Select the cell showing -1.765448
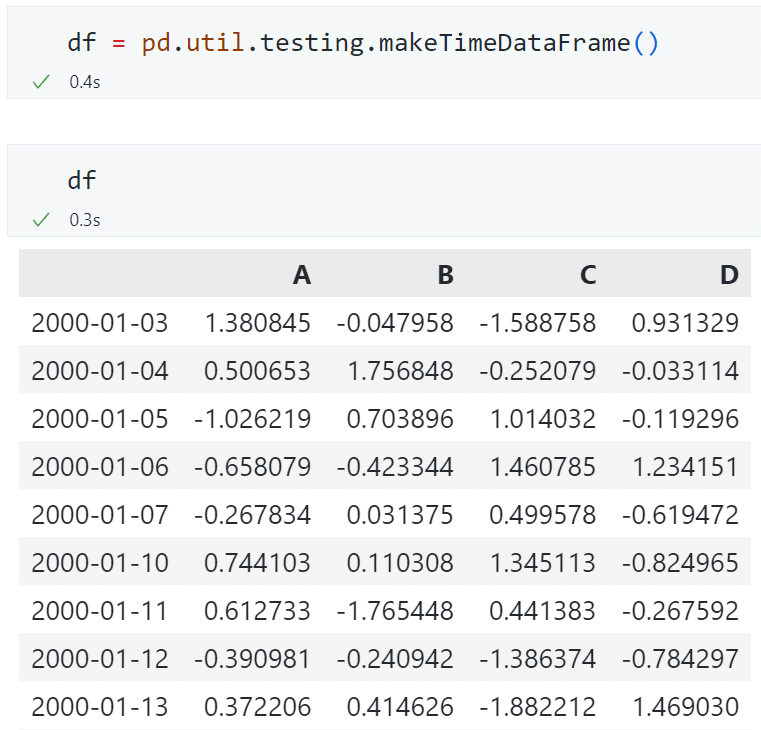Screen dimensions: 761x730 pyautogui.click(x=395, y=611)
